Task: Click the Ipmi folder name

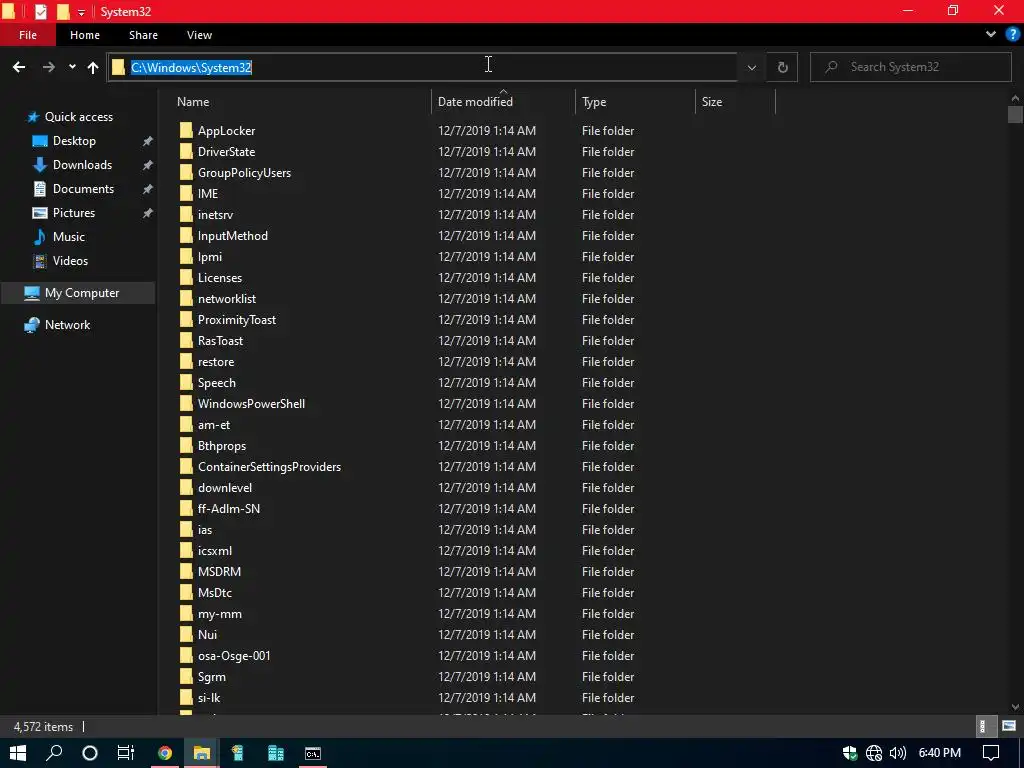Action: pos(210,257)
